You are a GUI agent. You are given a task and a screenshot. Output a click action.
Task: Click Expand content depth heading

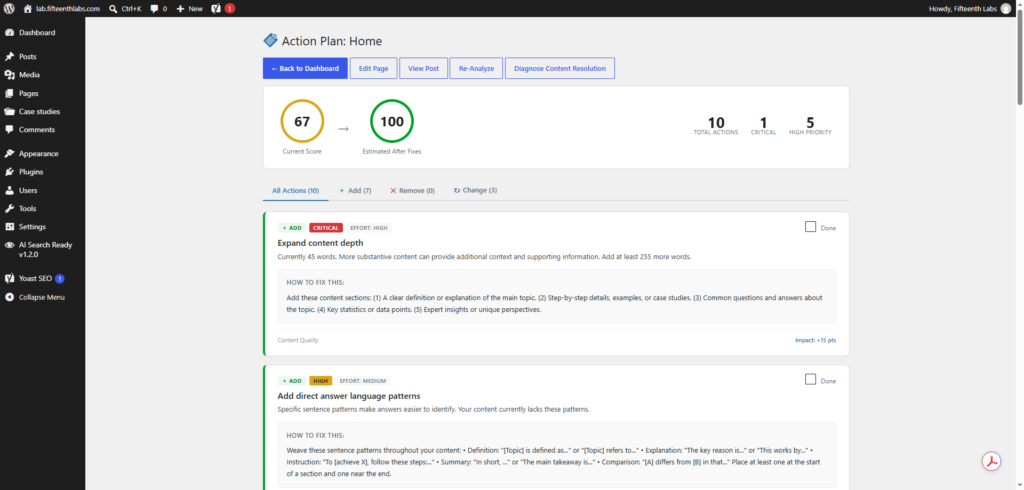point(321,243)
